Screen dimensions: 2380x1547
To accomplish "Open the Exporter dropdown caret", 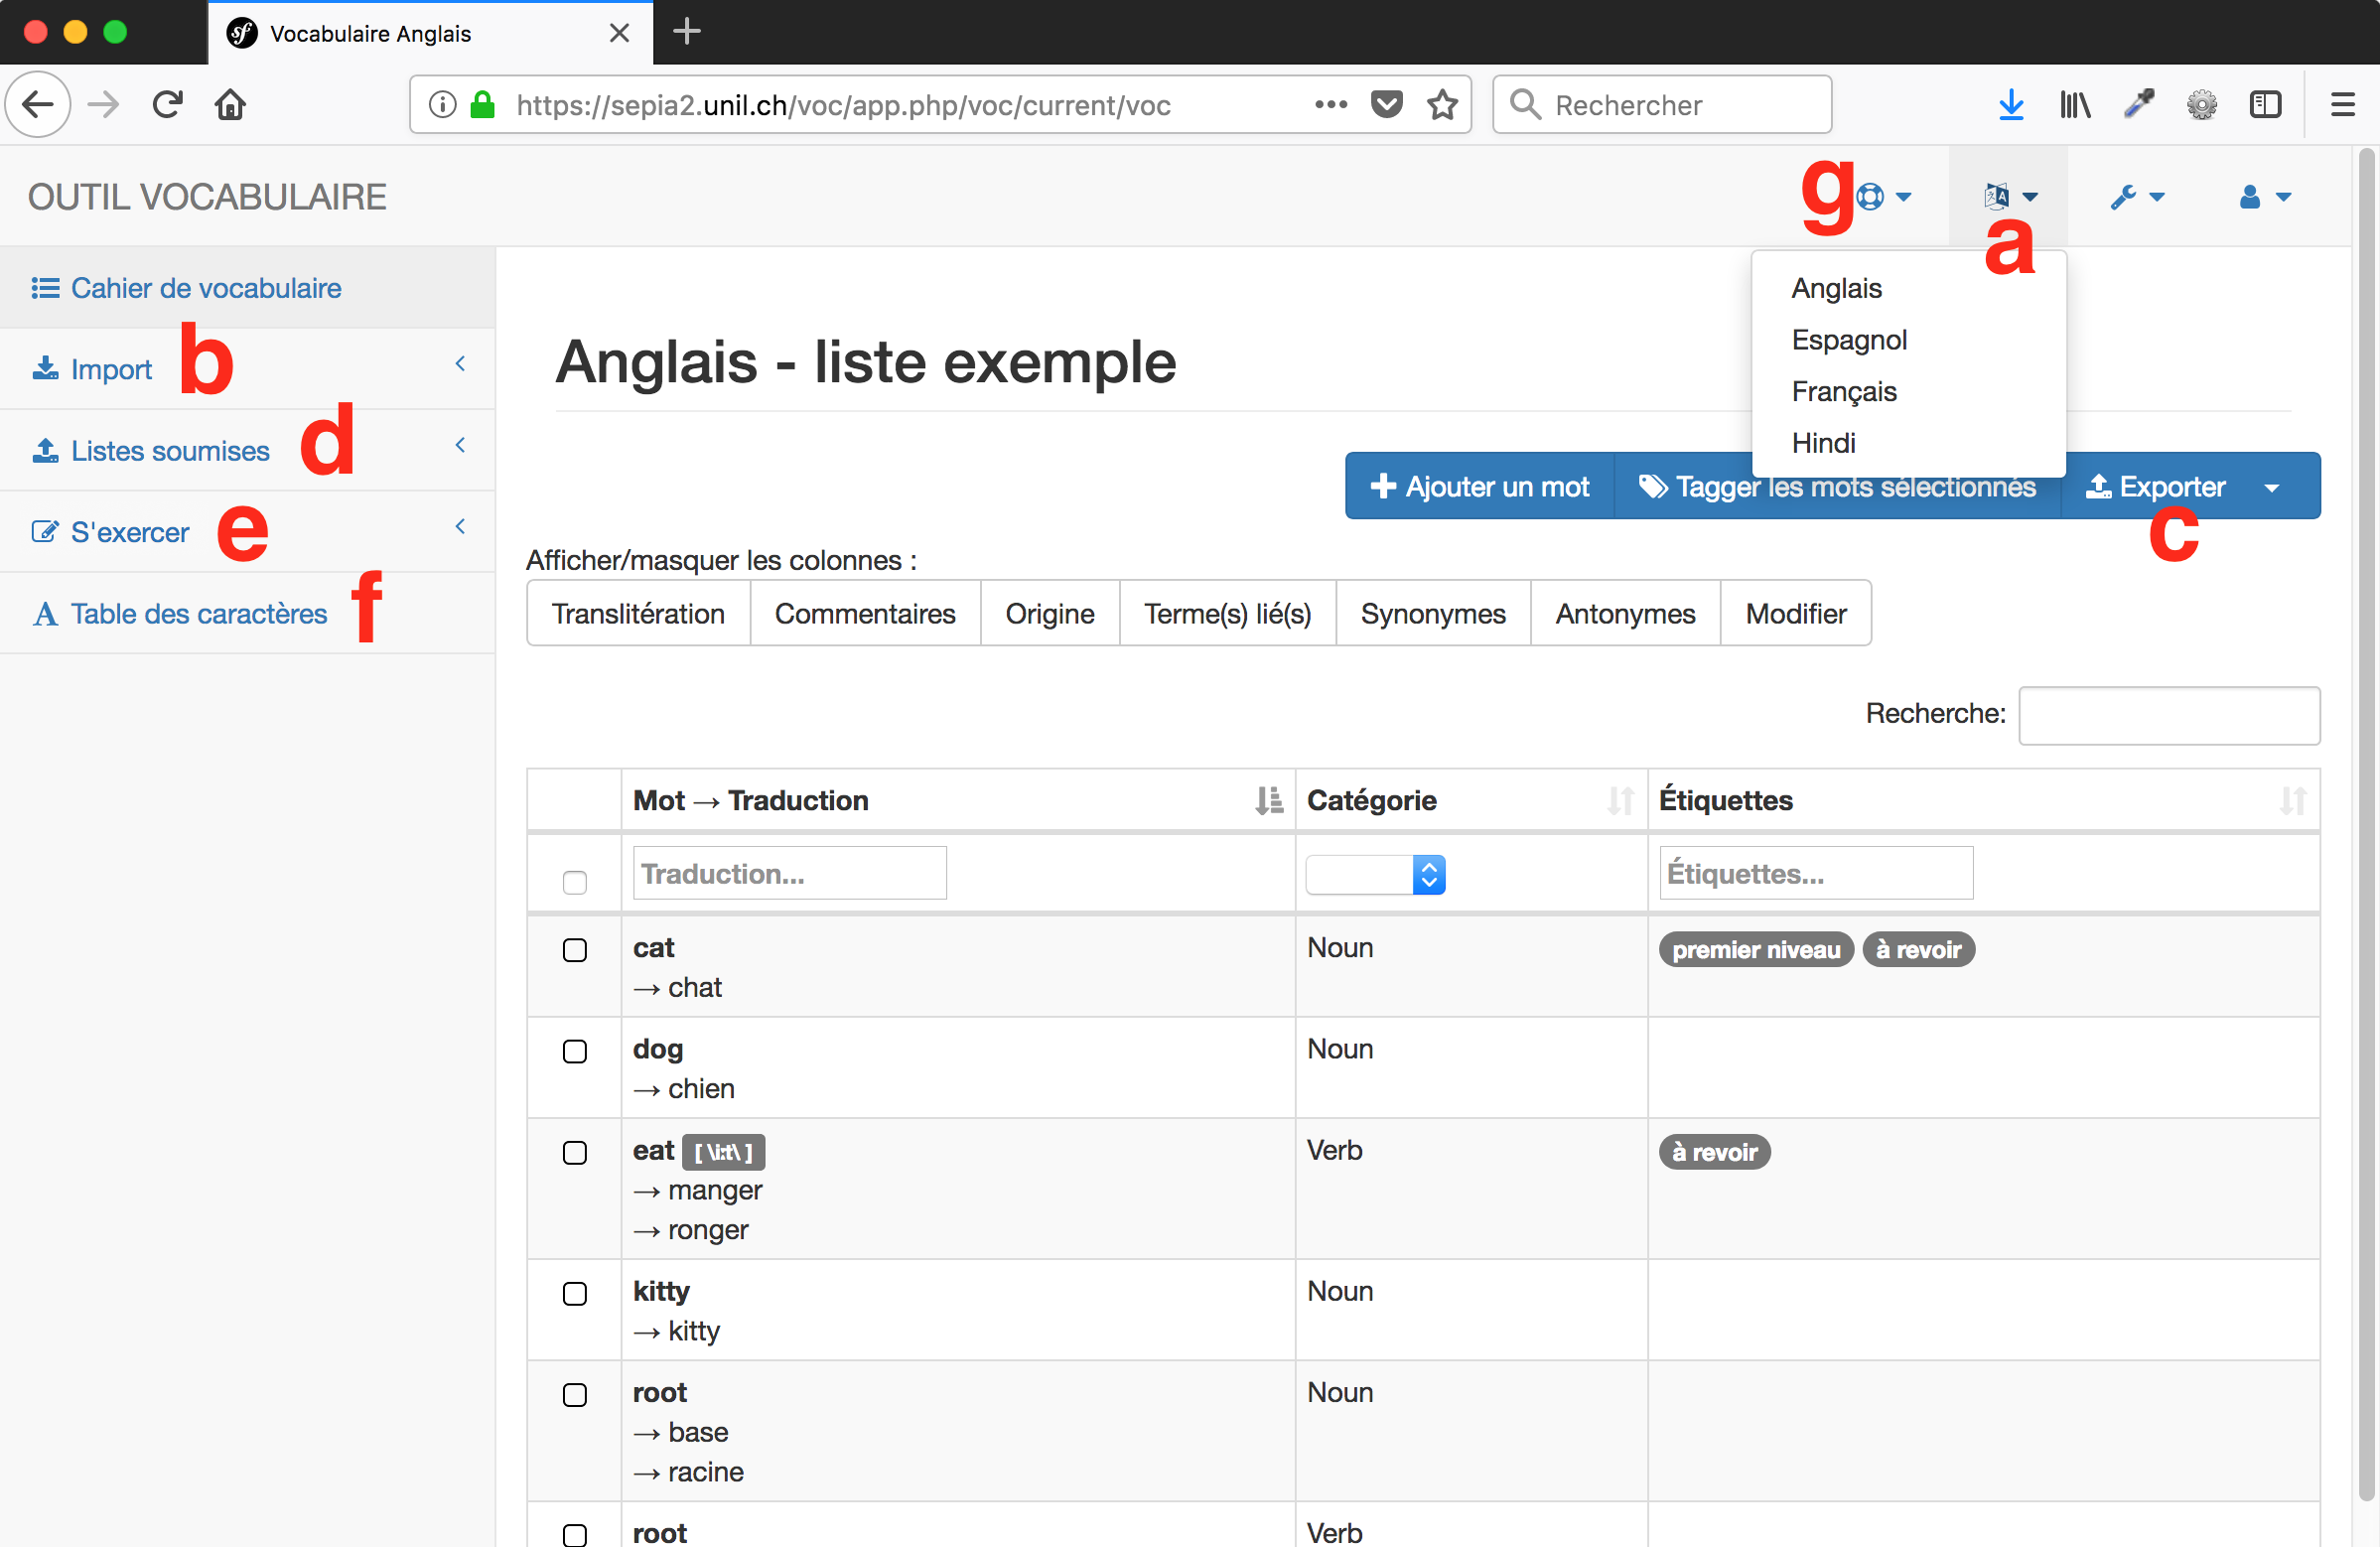I will coord(2272,487).
